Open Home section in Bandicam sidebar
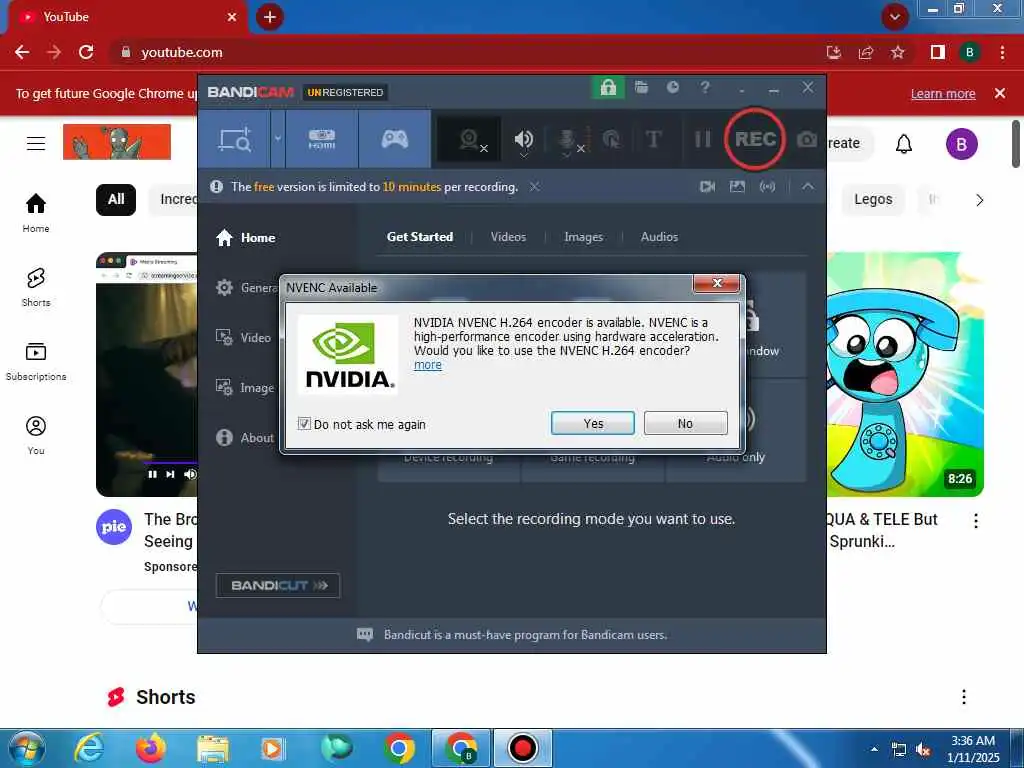Screen dimensions: 1024x768 click(x=246, y=238)
